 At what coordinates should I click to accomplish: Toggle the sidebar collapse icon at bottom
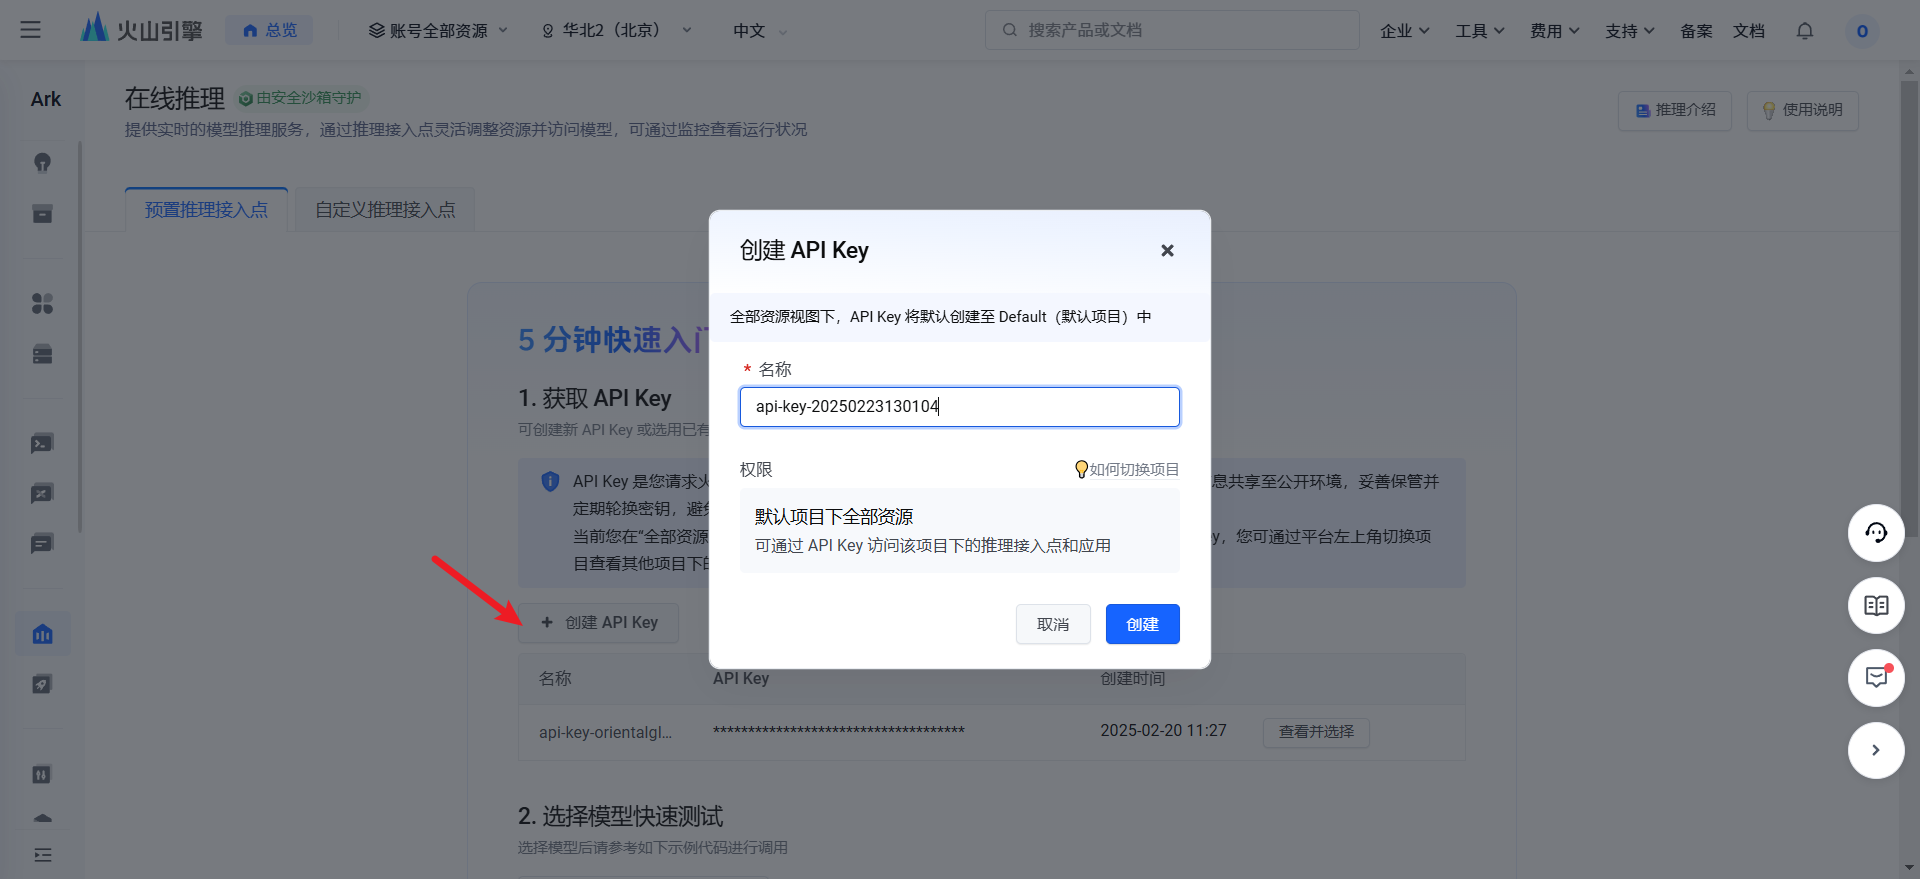pyautogui.click(x=42, y=855)
